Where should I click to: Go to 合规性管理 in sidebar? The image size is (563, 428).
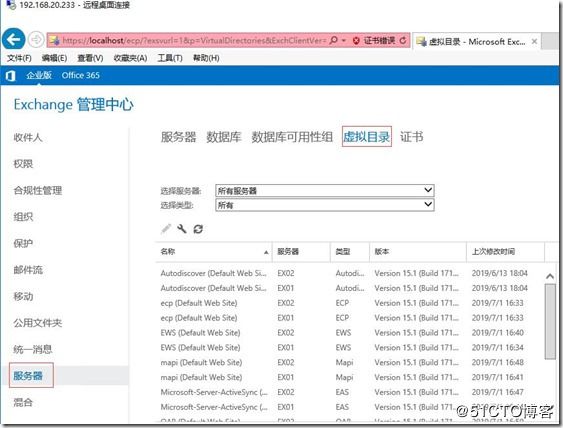[x=38, y=190]
